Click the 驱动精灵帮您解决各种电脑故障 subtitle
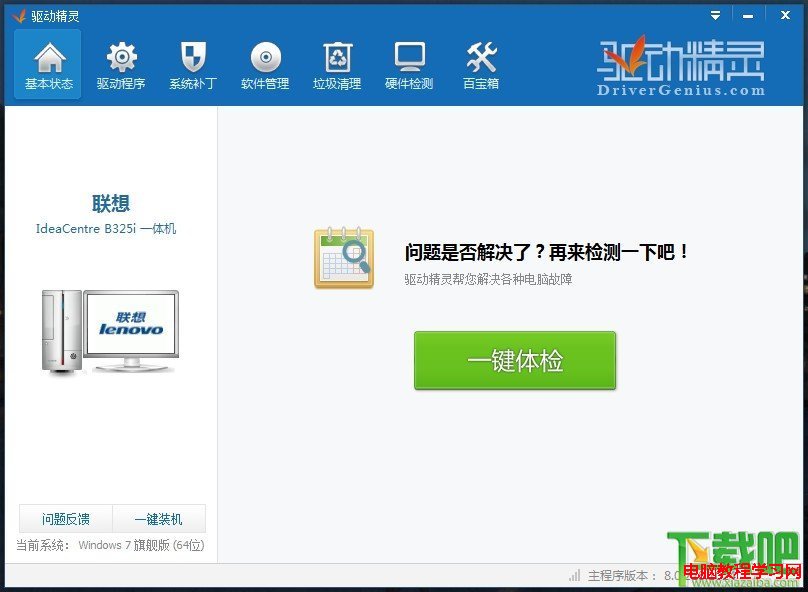Screen dimensions: 808x592 (x=488, y=279)
